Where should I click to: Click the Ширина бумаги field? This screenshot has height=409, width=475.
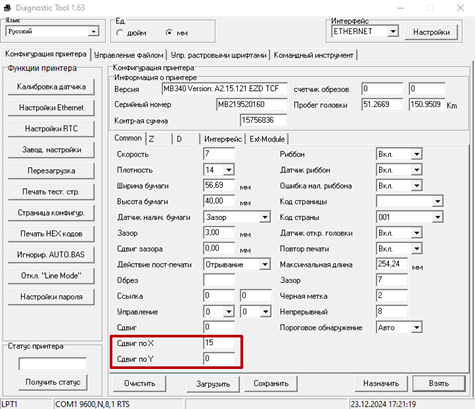[x=219, y=185]
